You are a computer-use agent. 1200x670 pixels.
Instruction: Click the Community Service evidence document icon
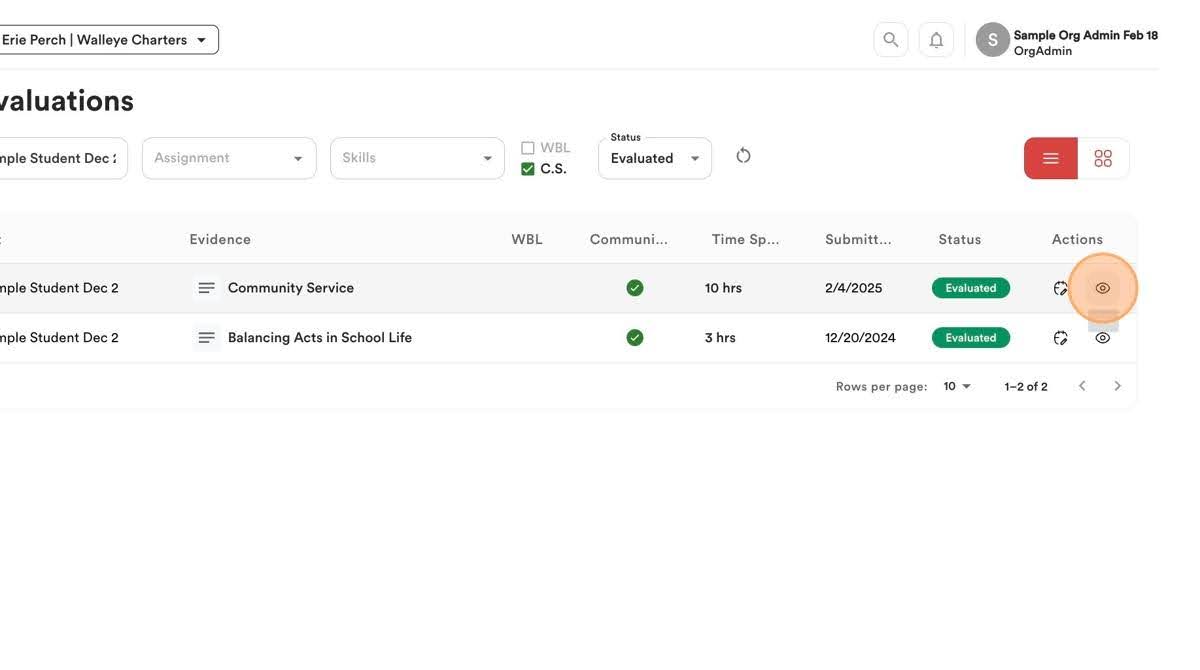206,288
